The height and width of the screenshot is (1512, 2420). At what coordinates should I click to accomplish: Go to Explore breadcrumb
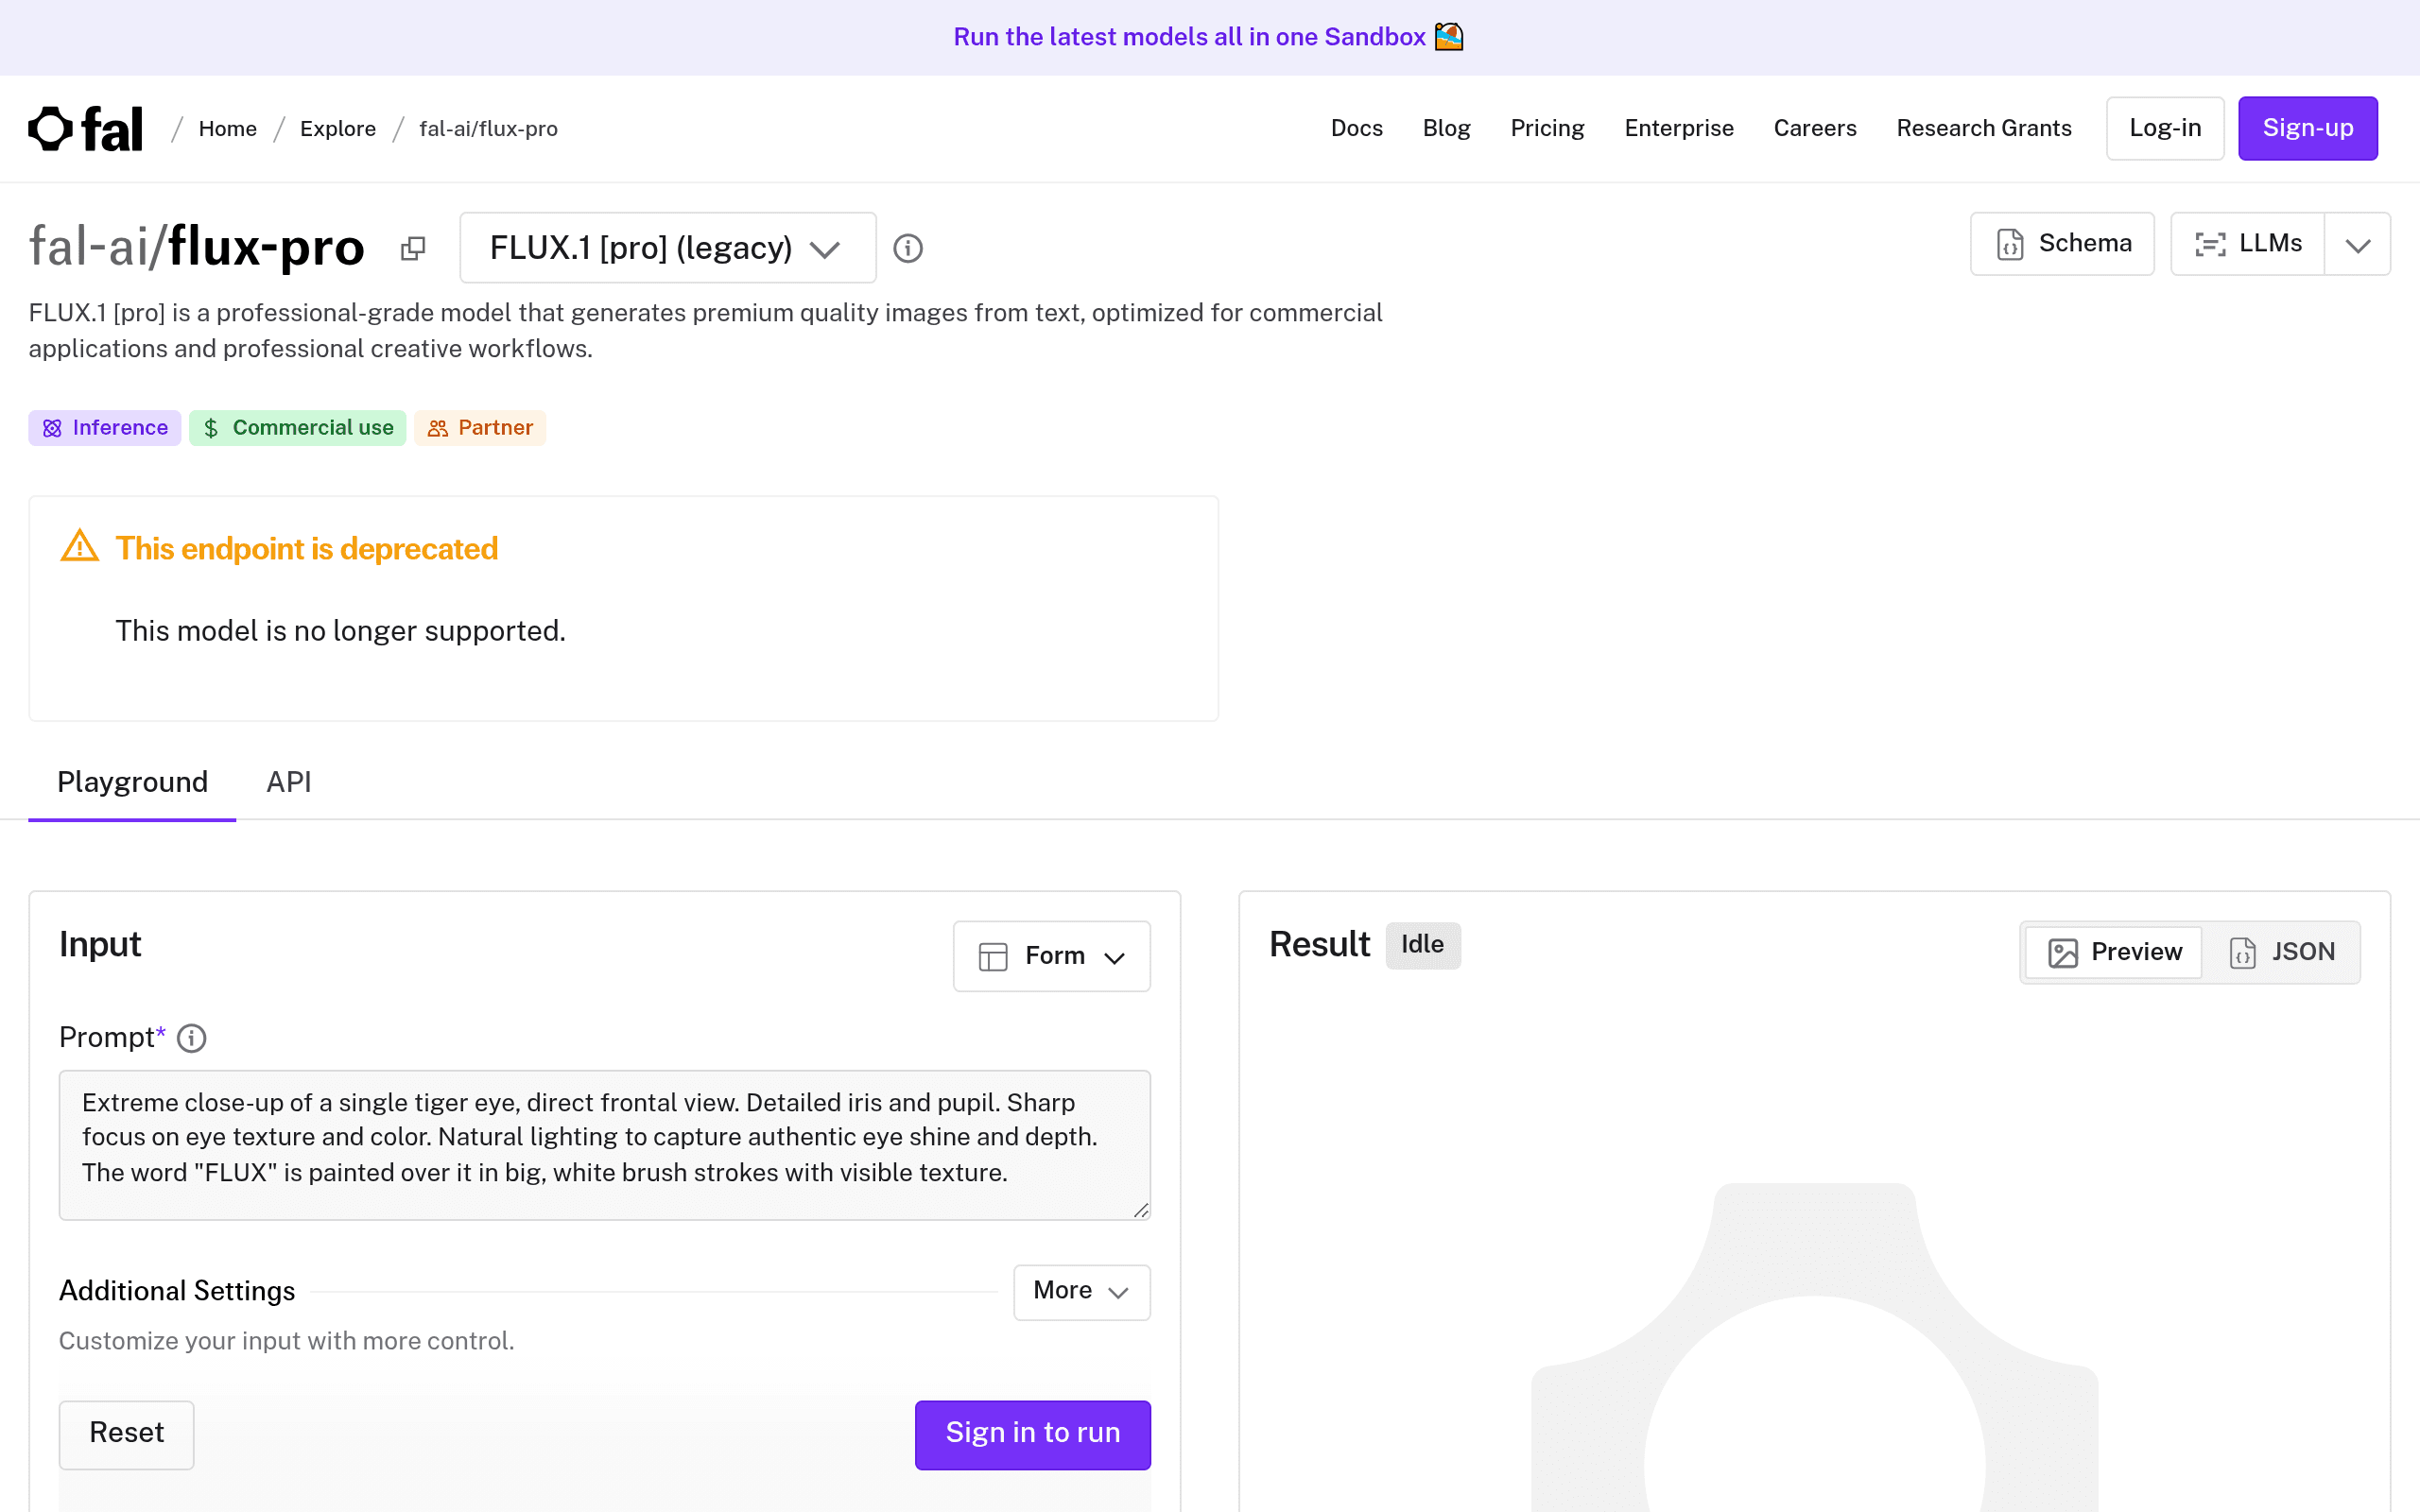[338, 129]
